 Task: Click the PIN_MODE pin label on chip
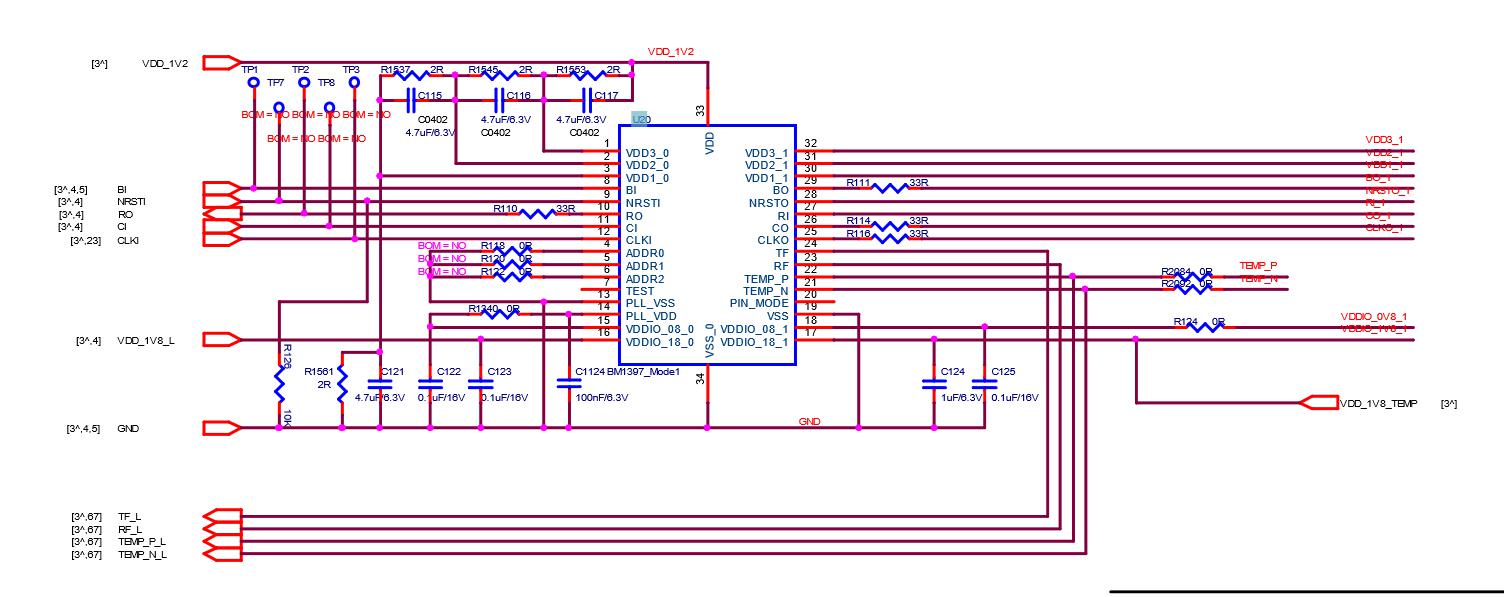point(759,303)
